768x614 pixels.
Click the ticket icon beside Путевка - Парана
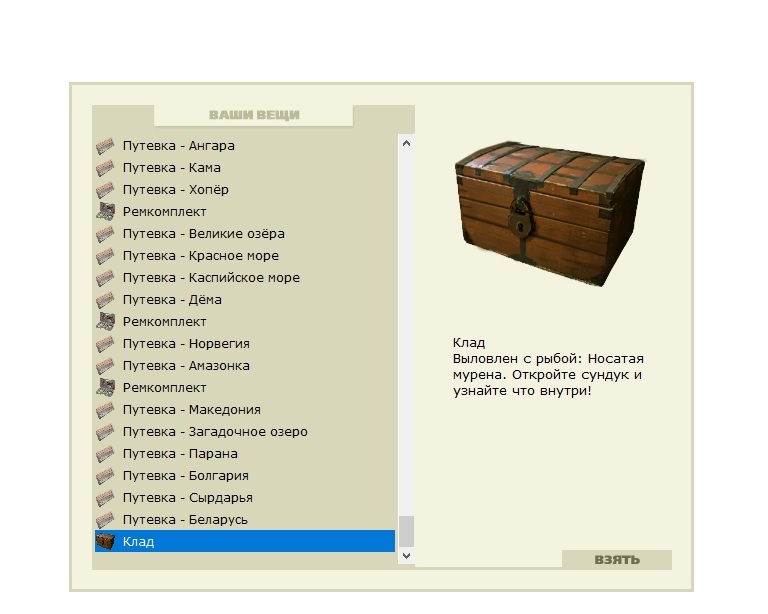click(105, 454)
